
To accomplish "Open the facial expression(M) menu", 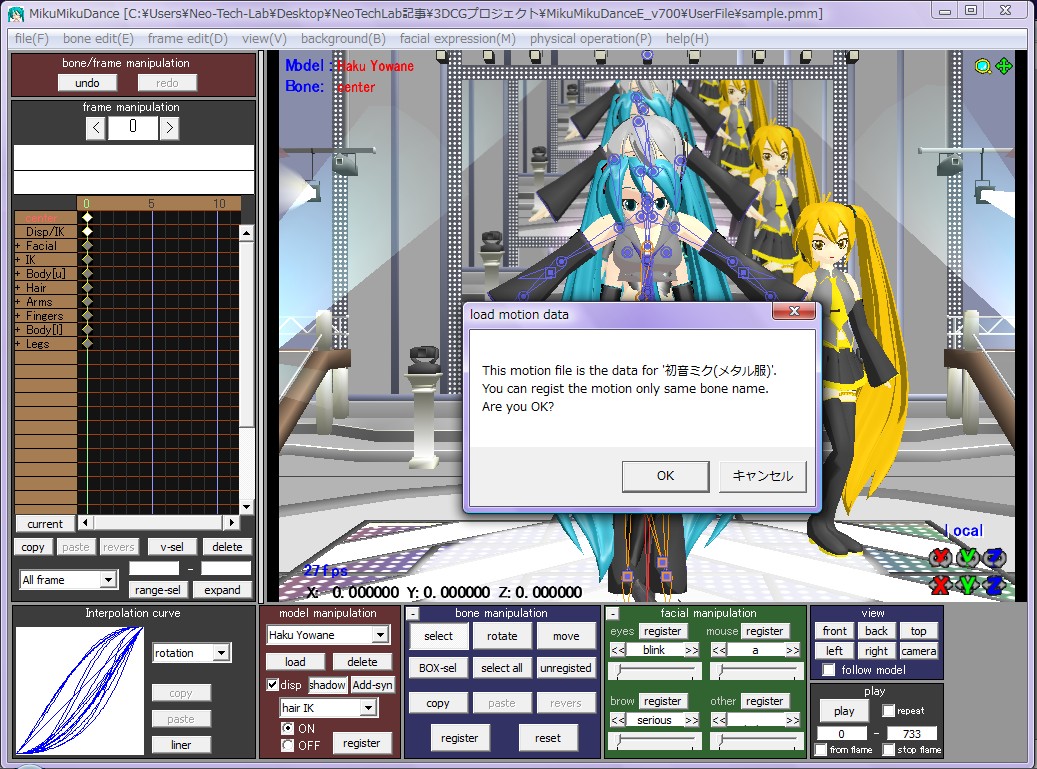I will point(458,38).
